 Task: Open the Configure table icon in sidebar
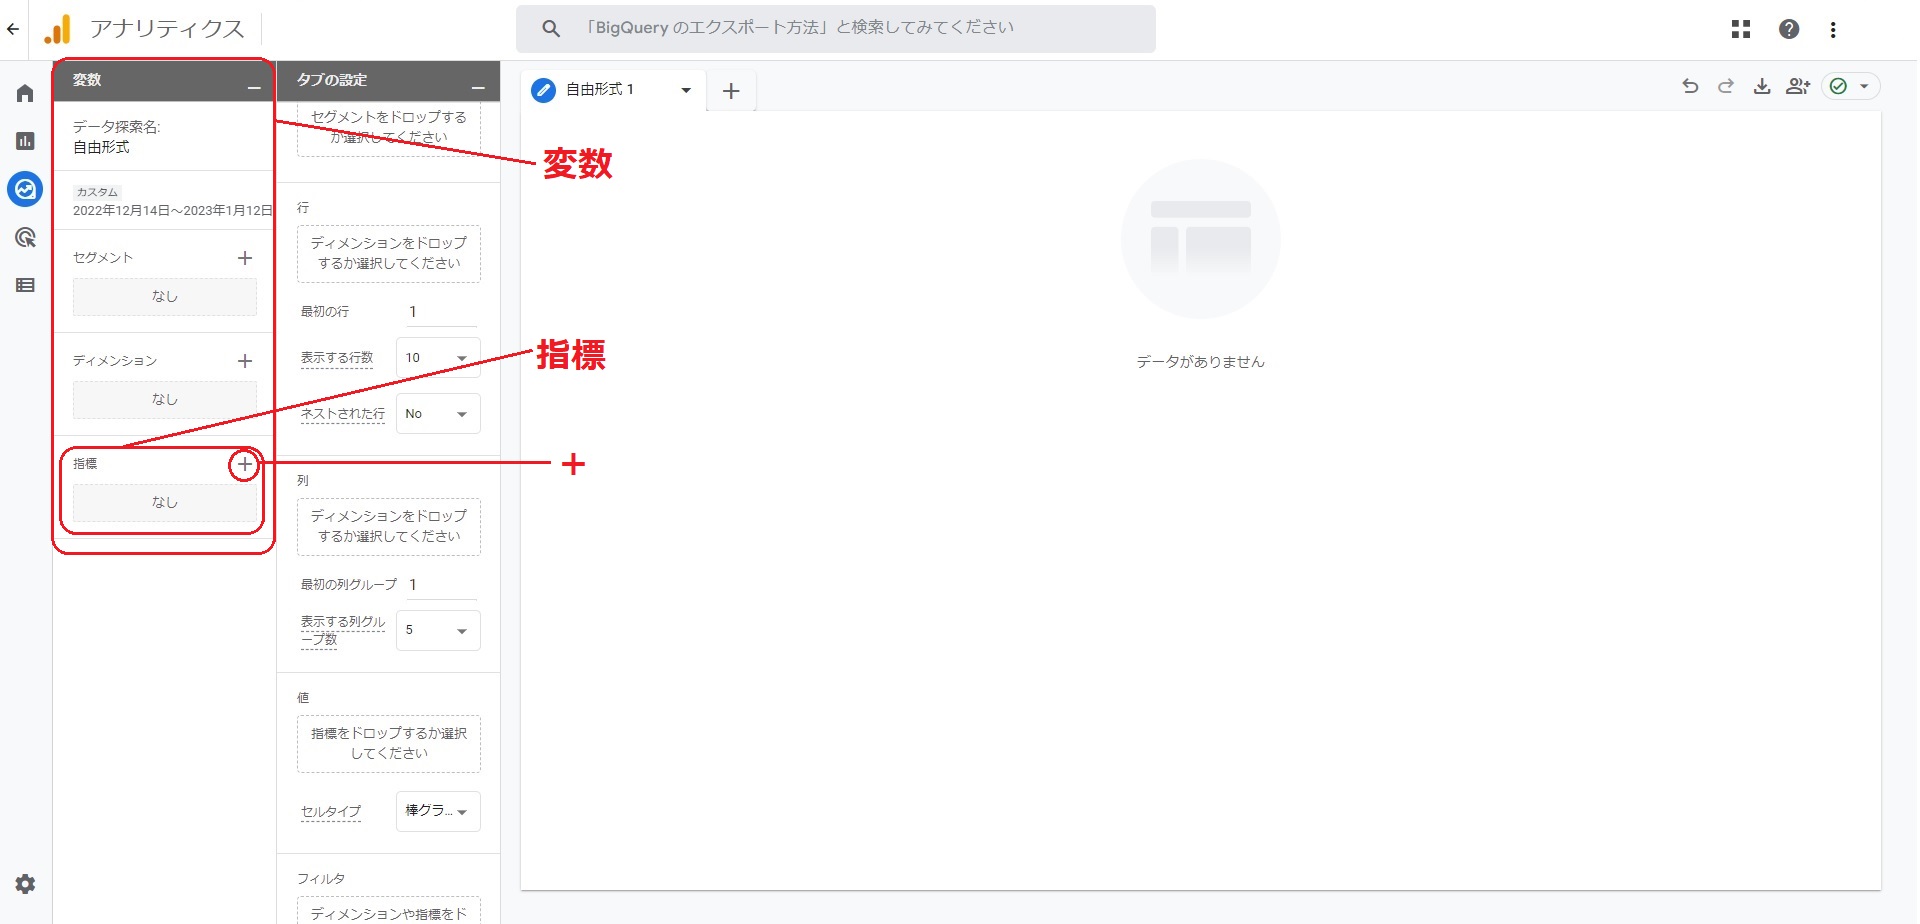click(25, 285)
